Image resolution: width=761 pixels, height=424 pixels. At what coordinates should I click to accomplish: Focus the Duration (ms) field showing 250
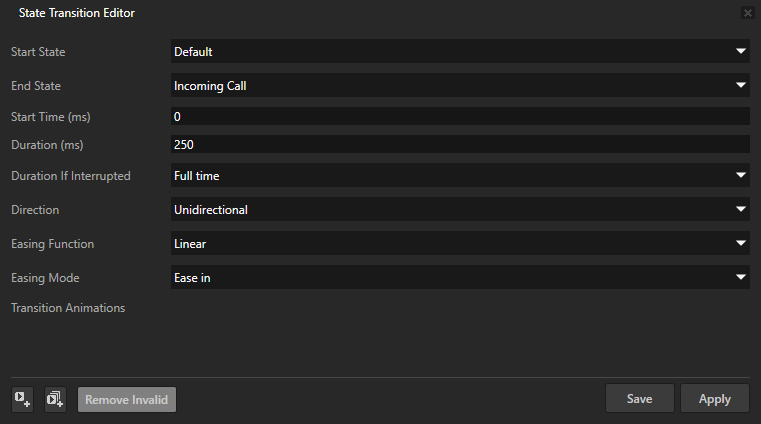(x=460, y=145)
